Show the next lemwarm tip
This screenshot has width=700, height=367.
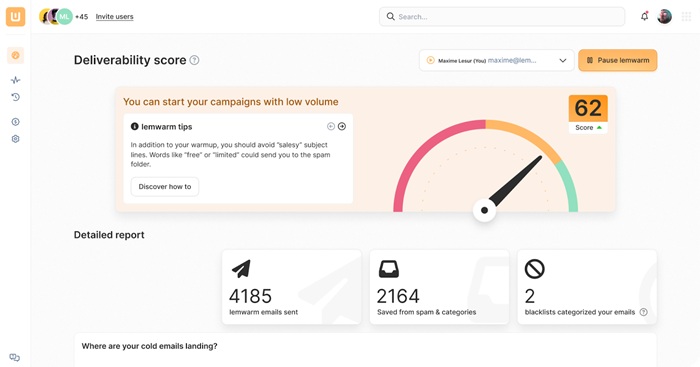point(342,126)
